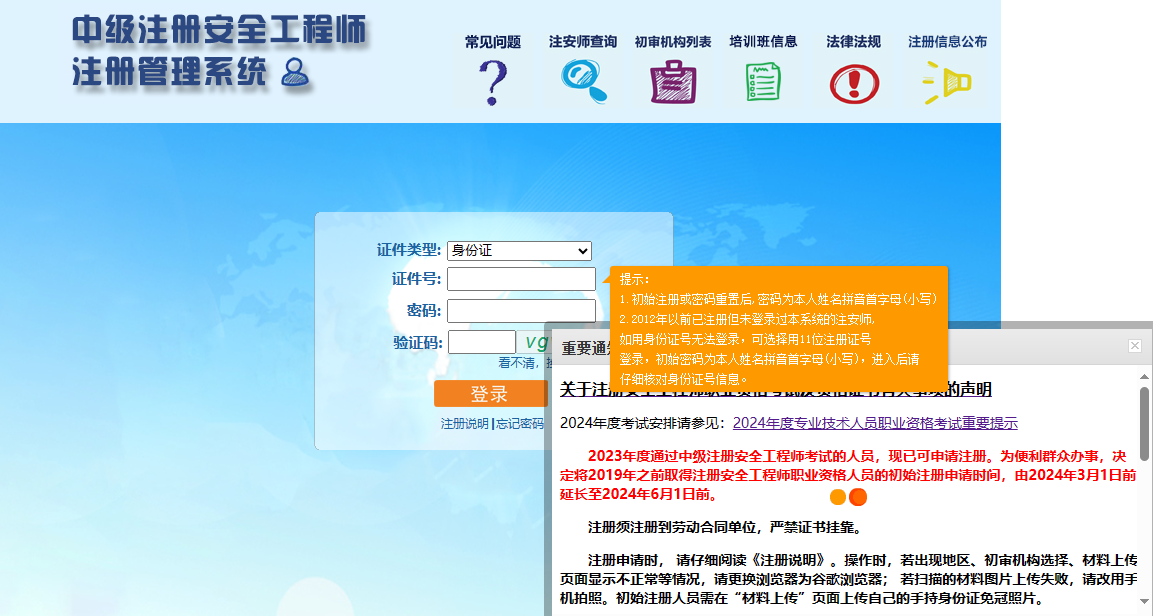Click the text 注册须注册到劳动合同单位，严禁证书挂靠
The image size is (1153, 616).
pos(724,527)
